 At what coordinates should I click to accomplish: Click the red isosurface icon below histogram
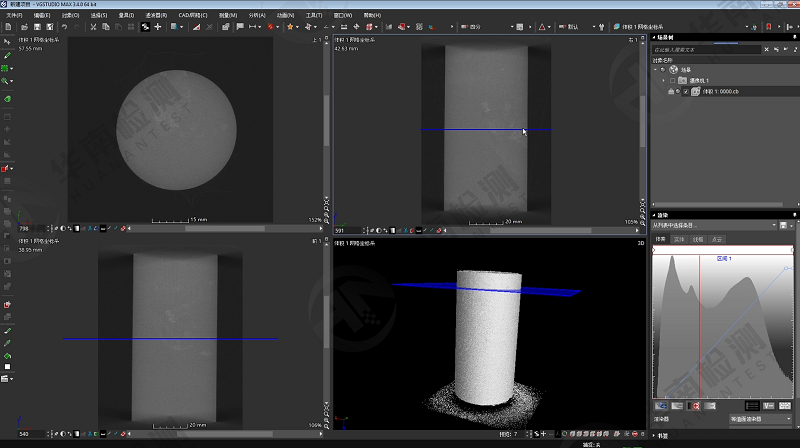pos(695,406)
